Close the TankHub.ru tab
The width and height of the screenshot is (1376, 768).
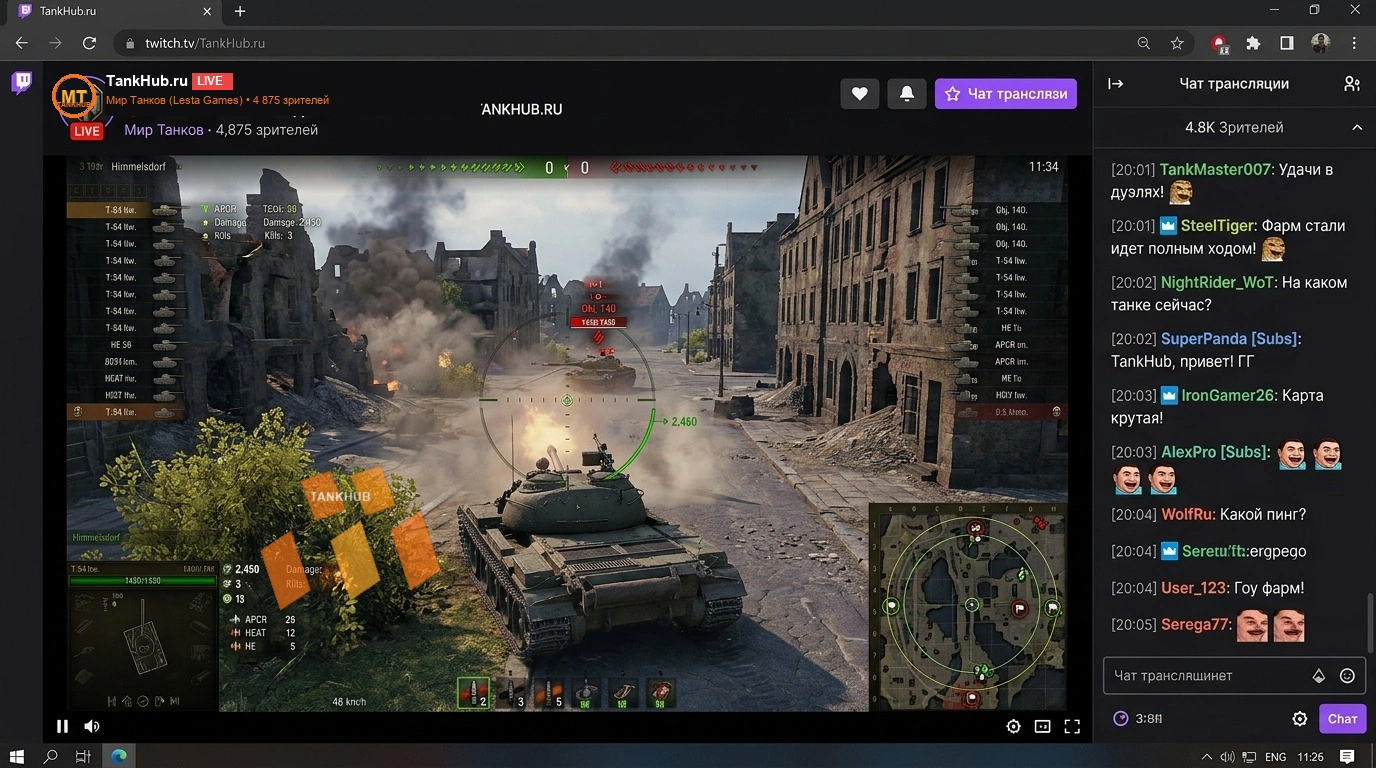pyautogui.click(x=207, y=12)
